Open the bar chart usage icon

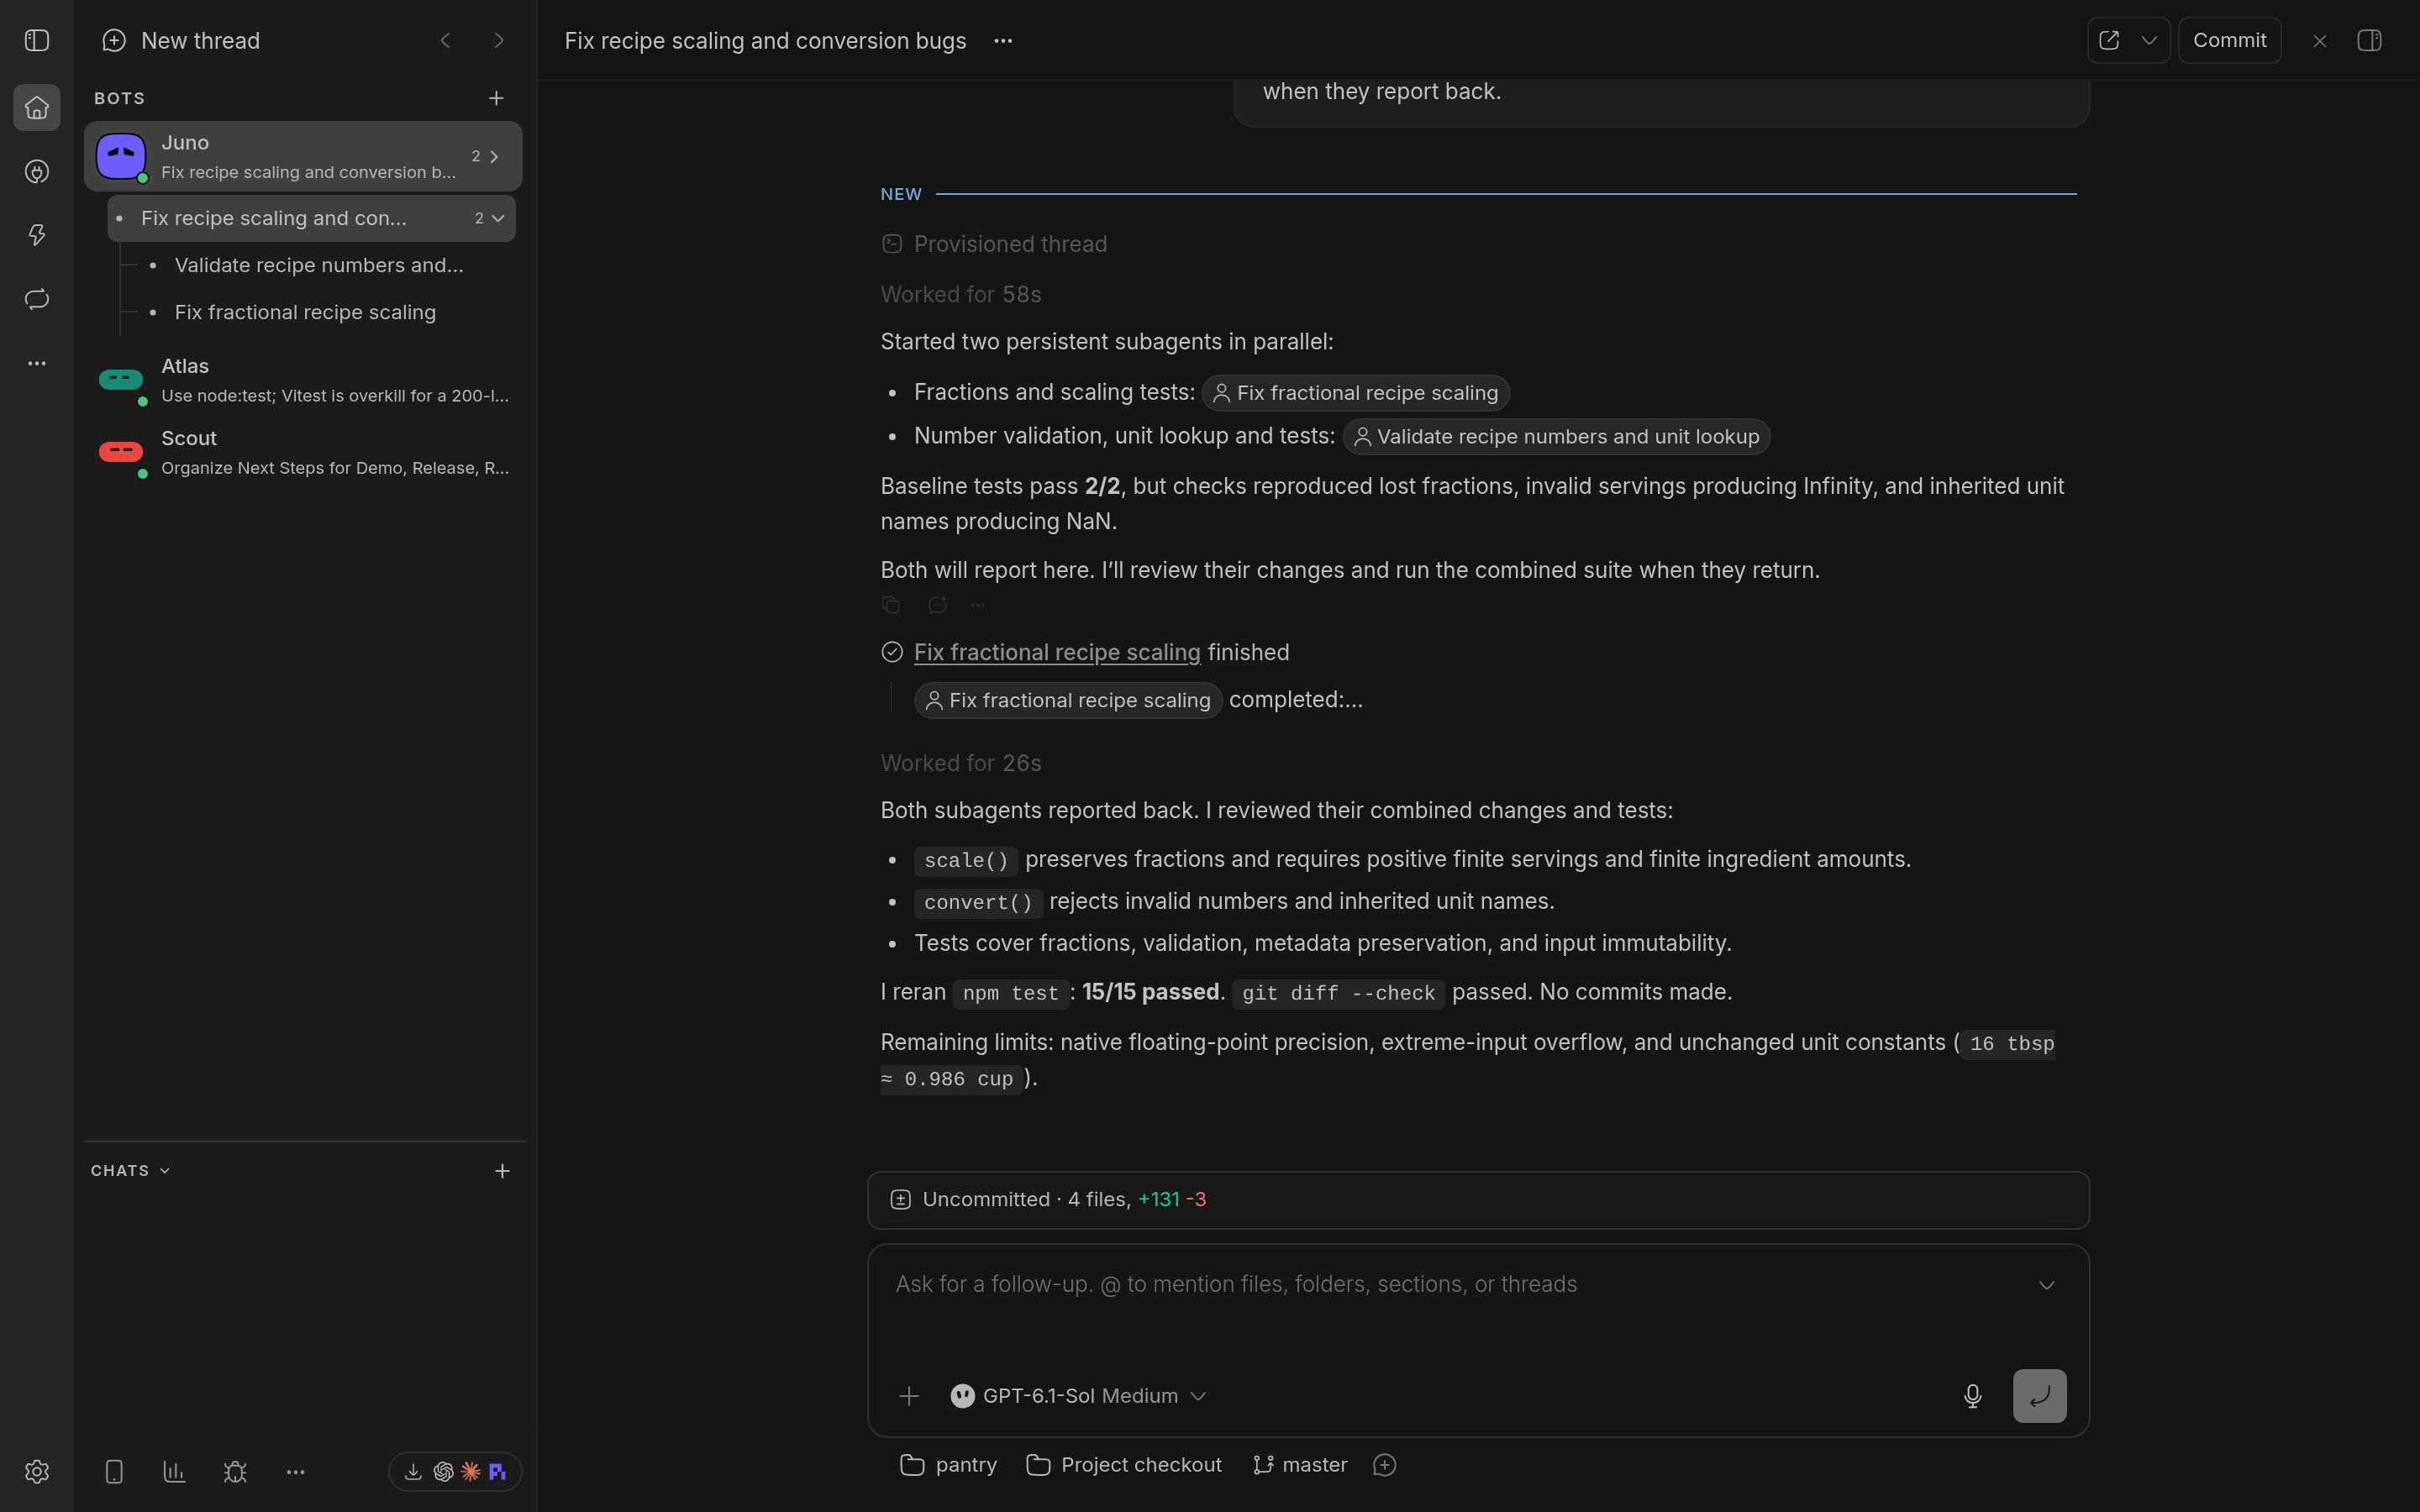[x=174, y=1471]
